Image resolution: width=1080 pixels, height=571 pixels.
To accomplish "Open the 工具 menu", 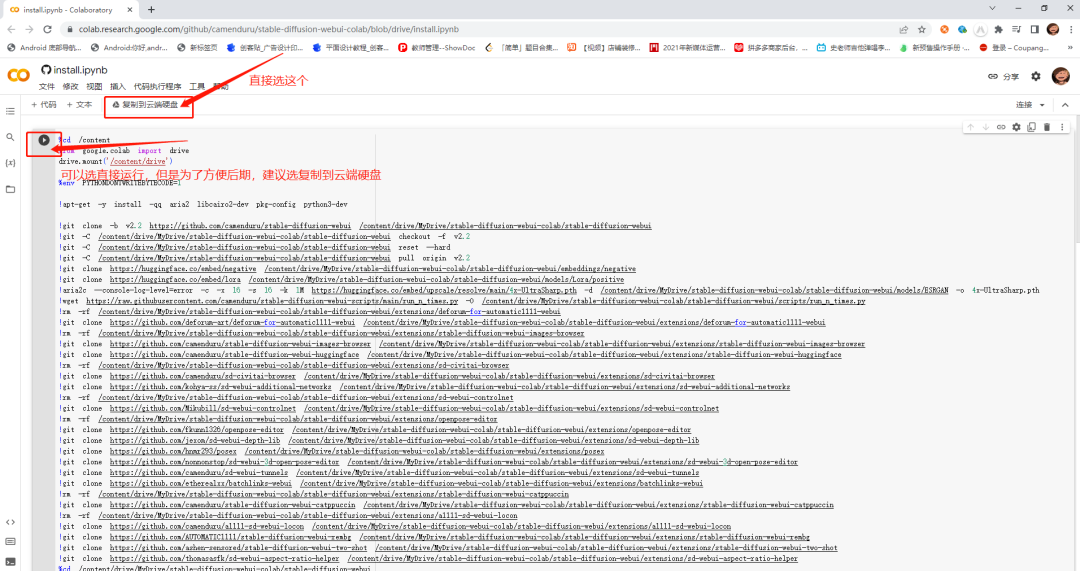I will pos(197,86).
